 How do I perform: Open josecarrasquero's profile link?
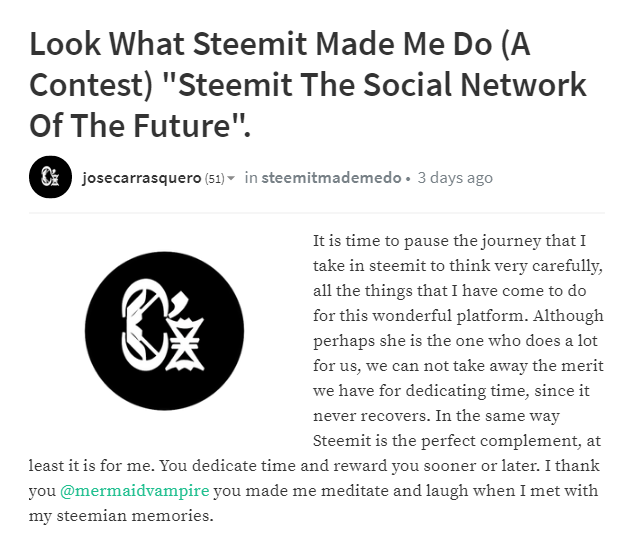[141, 178]
